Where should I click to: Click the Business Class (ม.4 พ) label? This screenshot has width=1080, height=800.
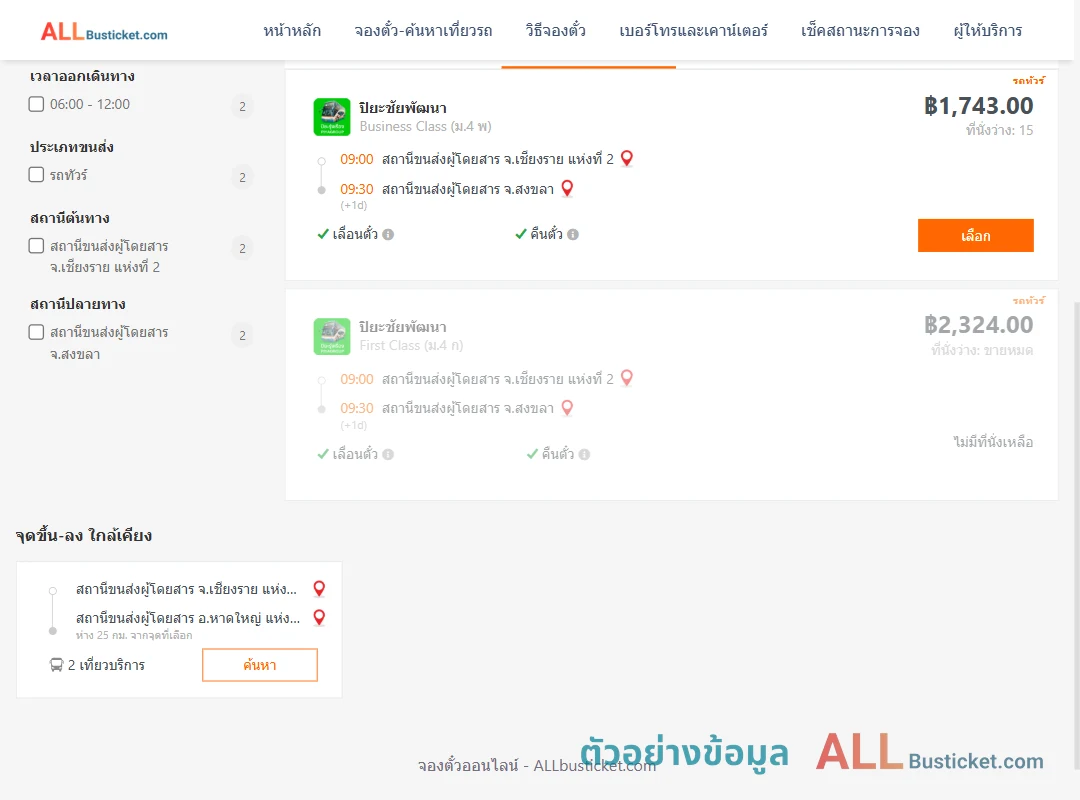pos(426,127)
